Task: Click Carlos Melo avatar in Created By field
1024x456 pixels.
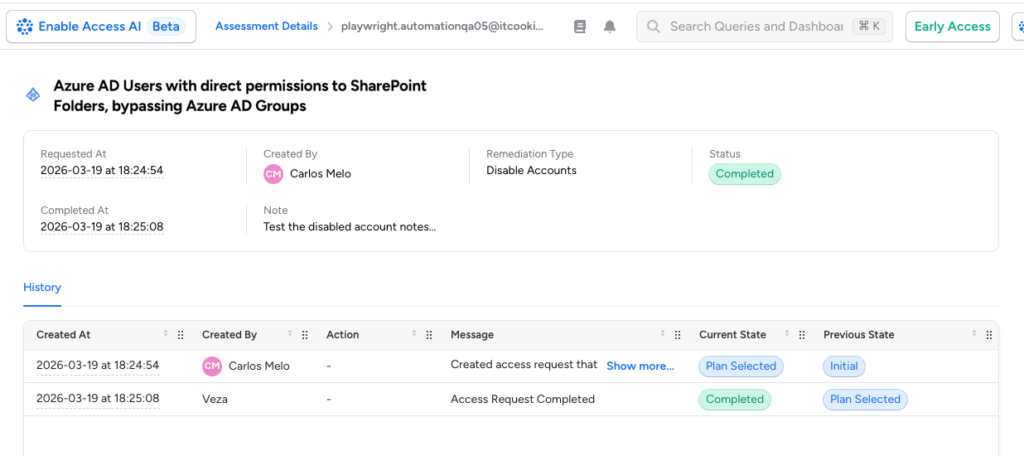Action: tap(273, 174)
